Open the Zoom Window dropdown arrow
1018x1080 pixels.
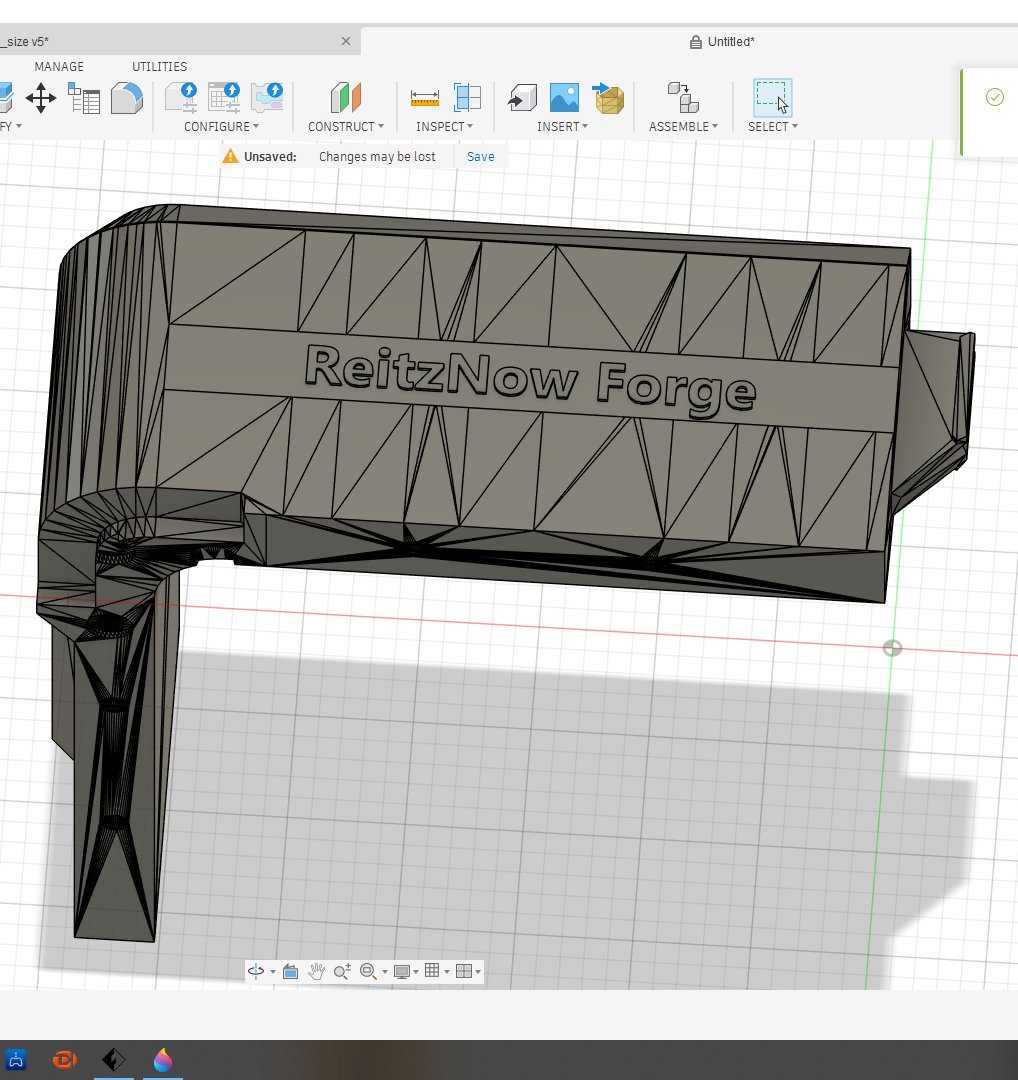pyautogui.click(x=384, y=972)
